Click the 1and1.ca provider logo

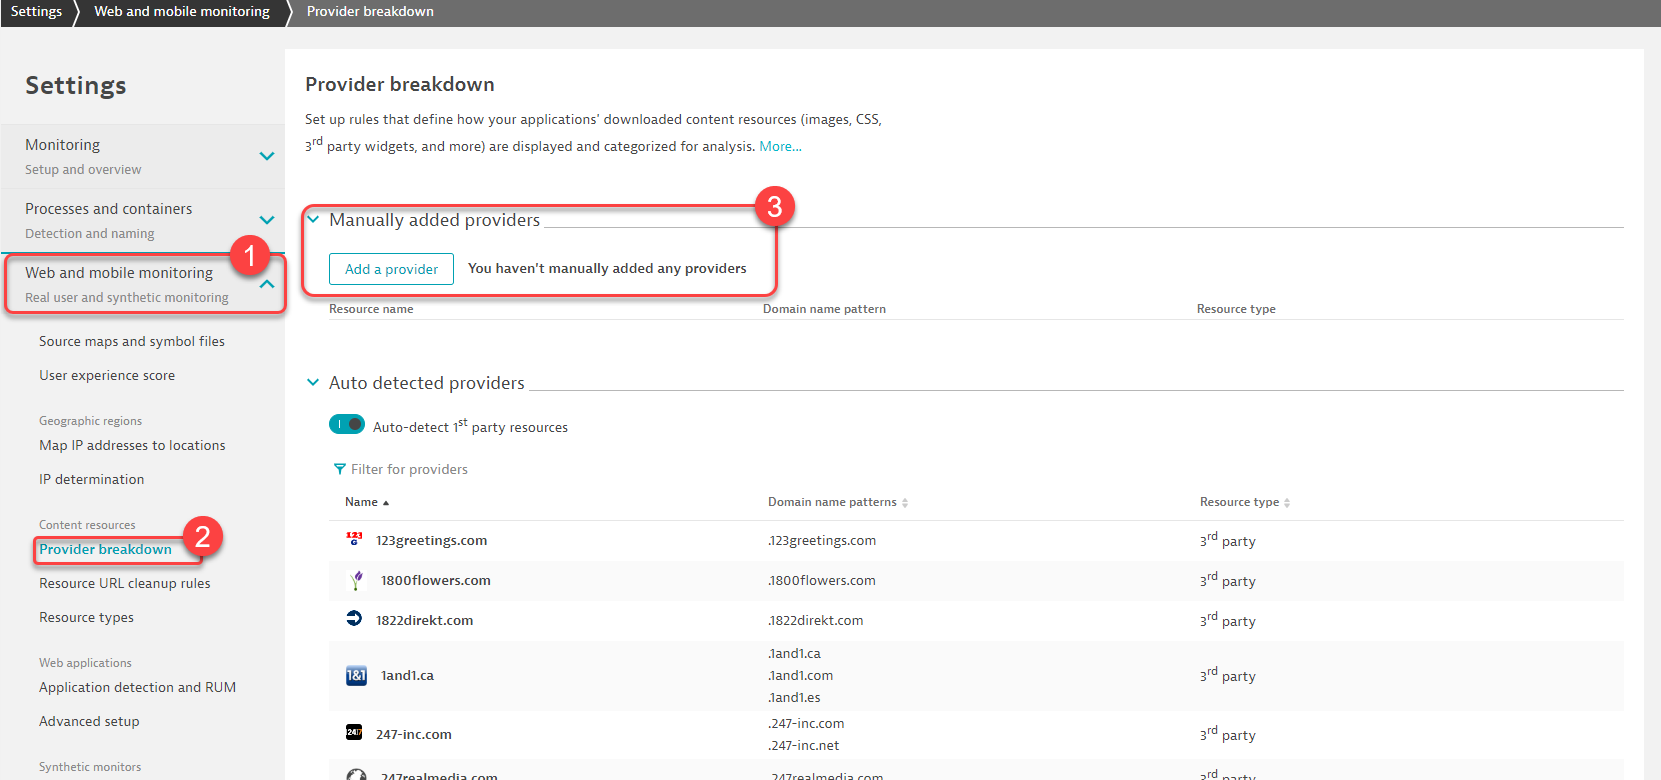(x=356, y=675)
